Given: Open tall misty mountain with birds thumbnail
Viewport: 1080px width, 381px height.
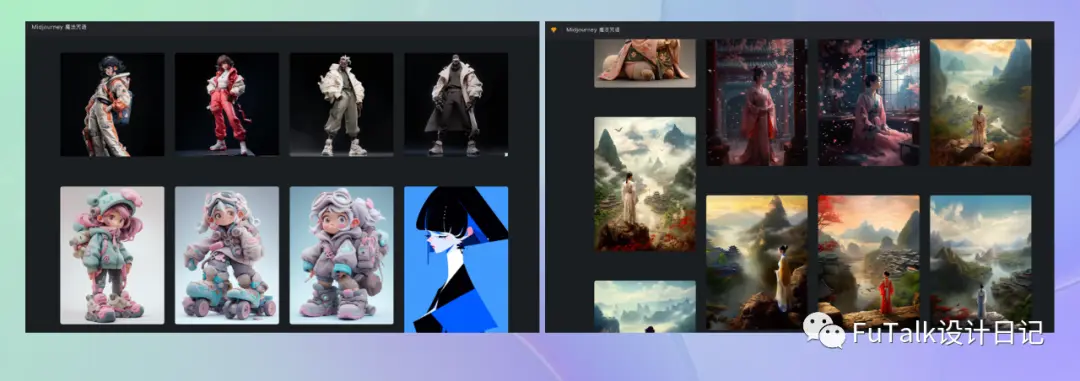Looking at the screenshot, I should [645, 184].
